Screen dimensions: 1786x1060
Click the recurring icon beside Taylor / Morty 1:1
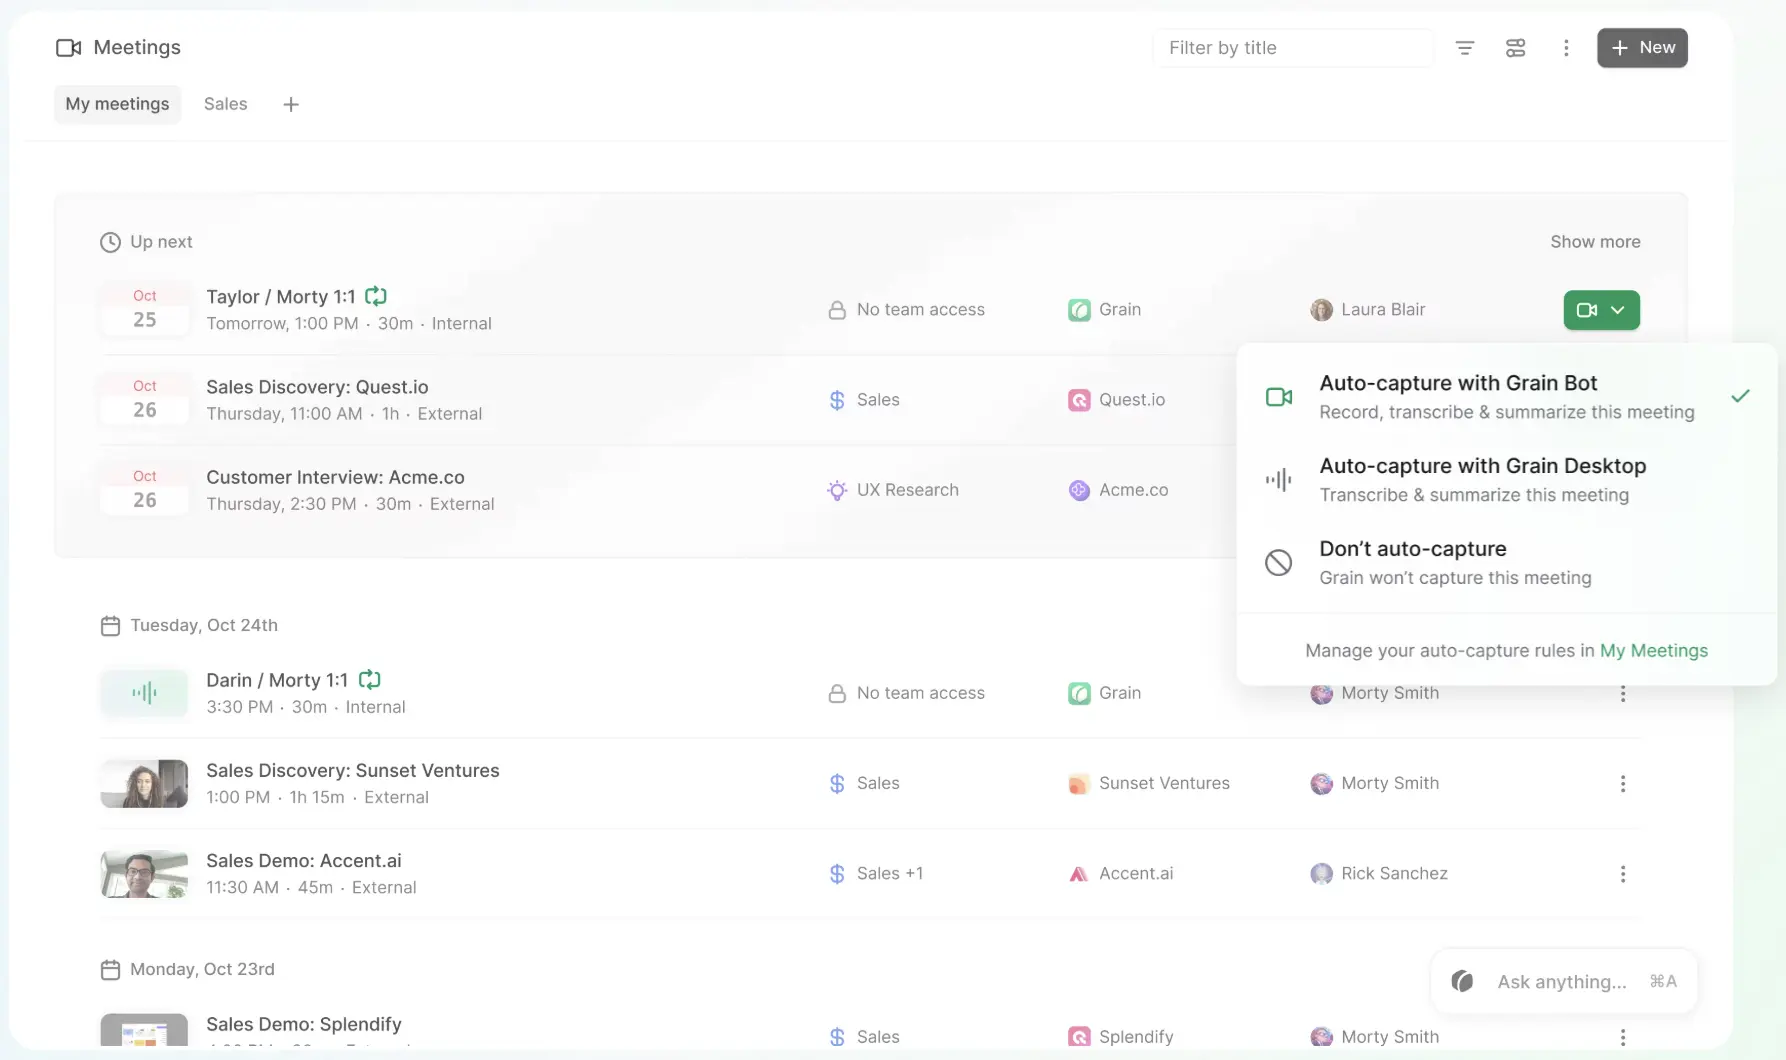click(376, 296)
